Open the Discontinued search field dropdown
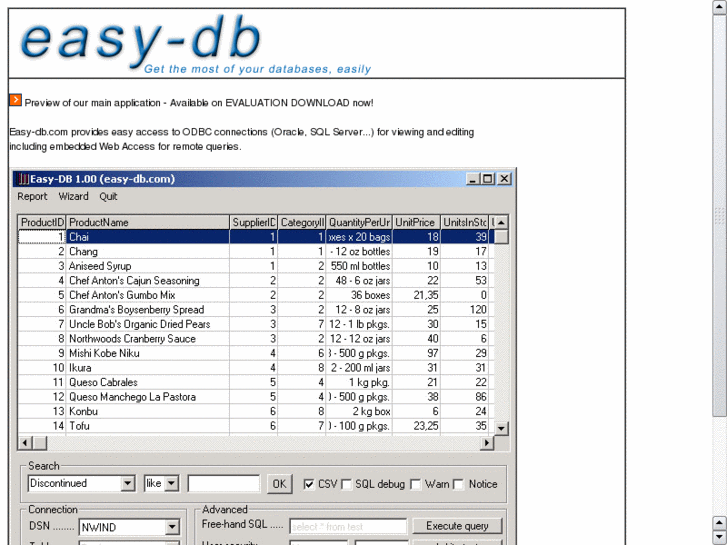 128,483
